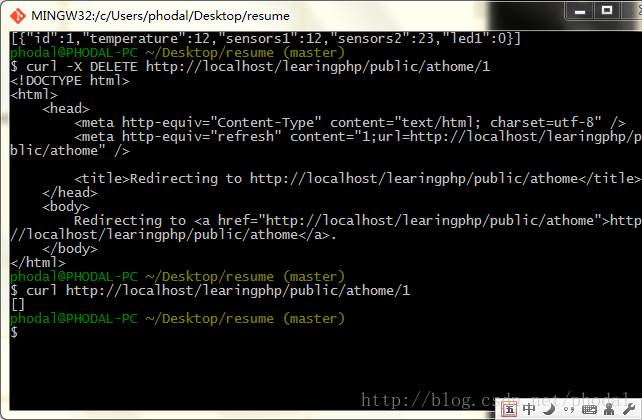Click the </body> closing tag line
The image size is (642, 420).
coord(70,248)
